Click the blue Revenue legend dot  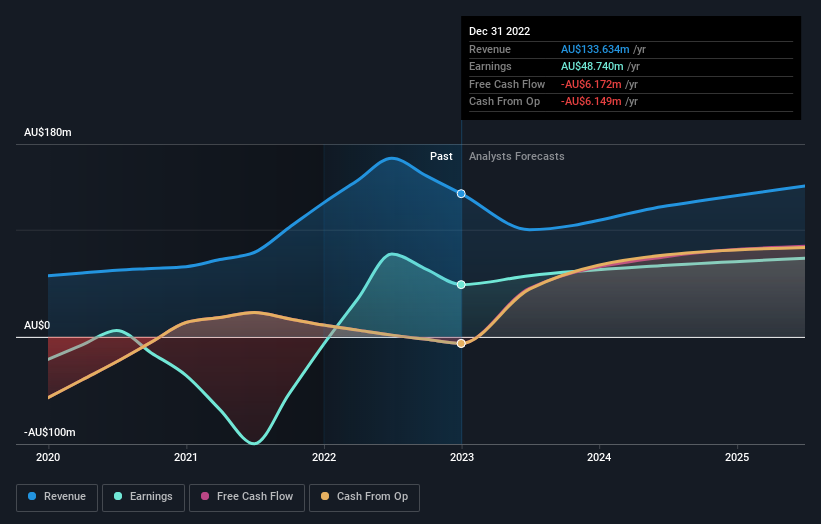click(x=32, y=496)
